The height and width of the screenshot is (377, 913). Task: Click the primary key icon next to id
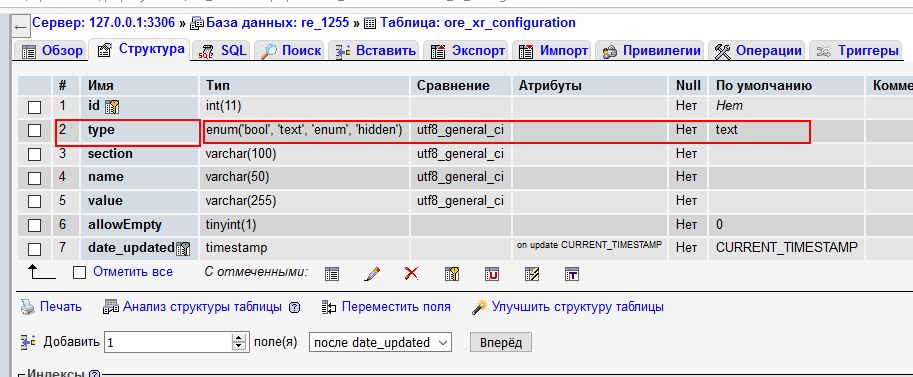(112, 107)
